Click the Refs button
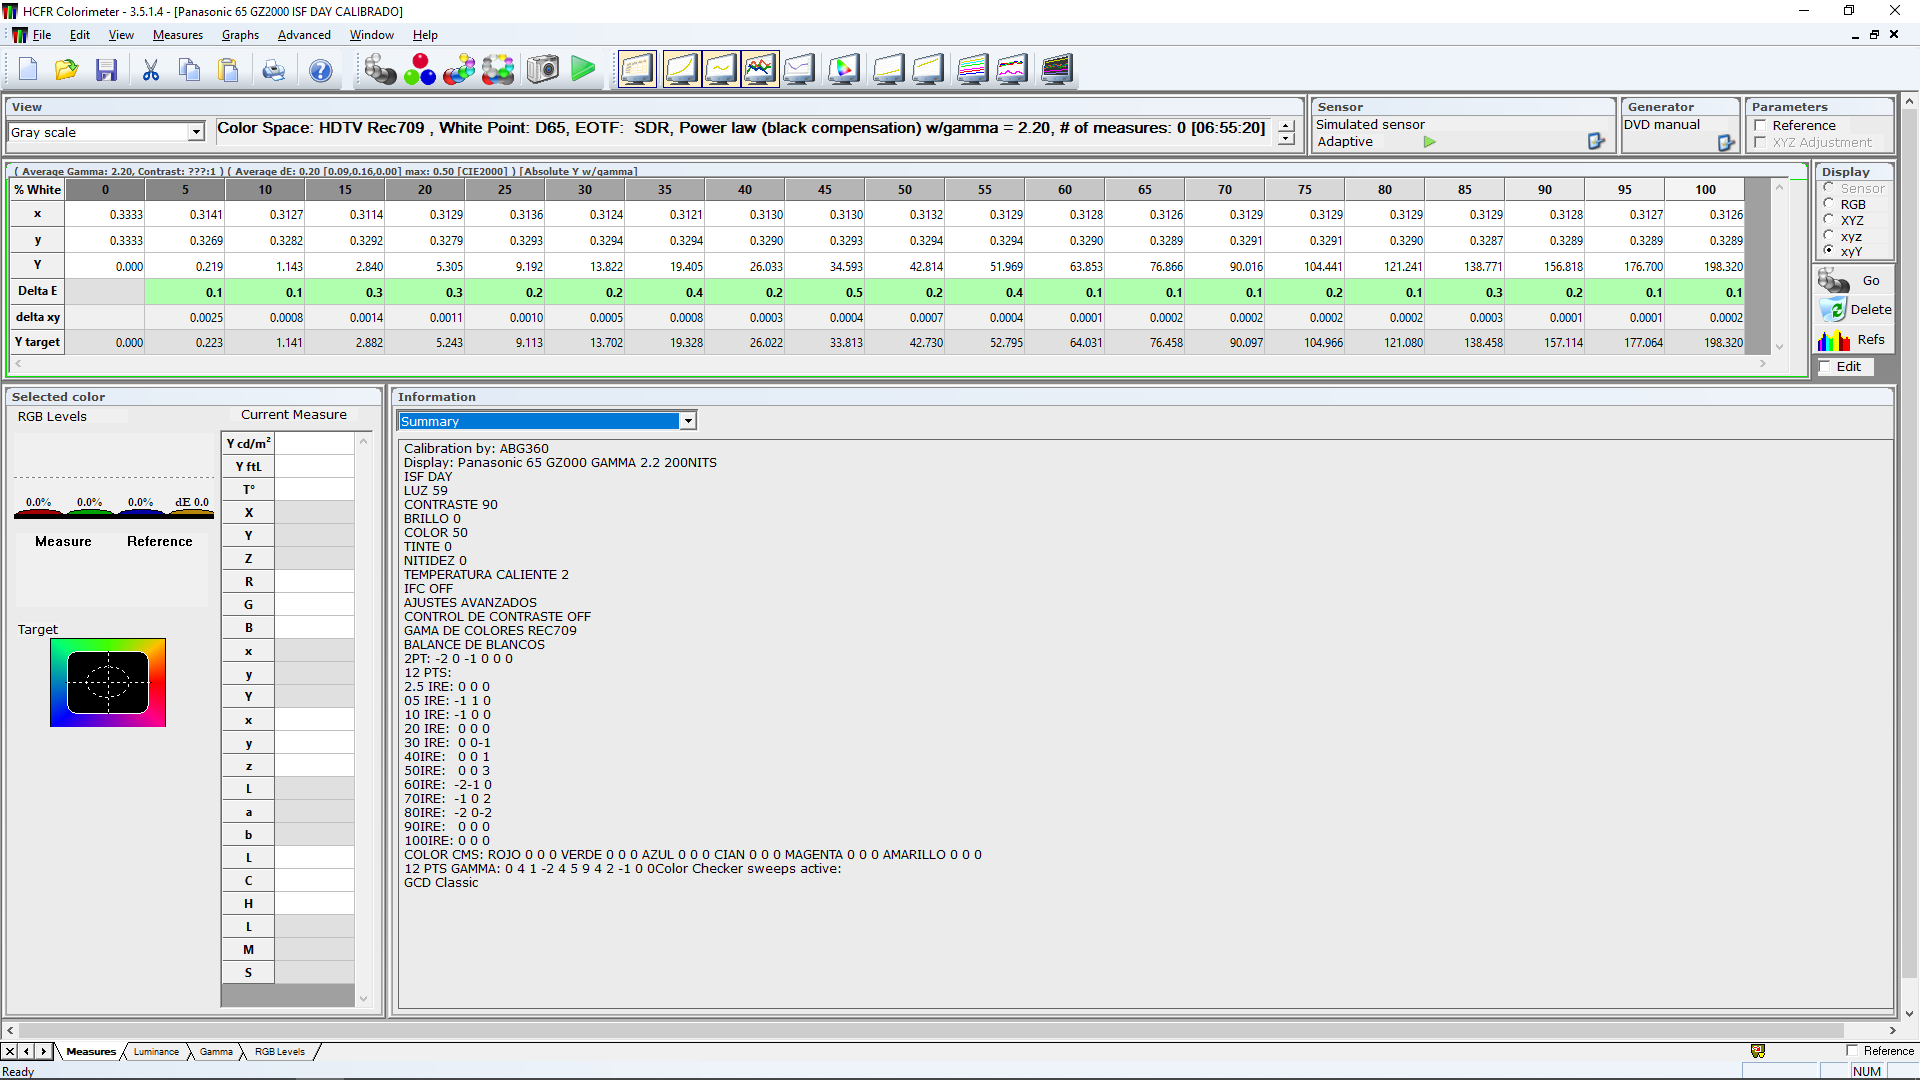Viewport: 1920px width, 1080px height. coord(1855,340)
